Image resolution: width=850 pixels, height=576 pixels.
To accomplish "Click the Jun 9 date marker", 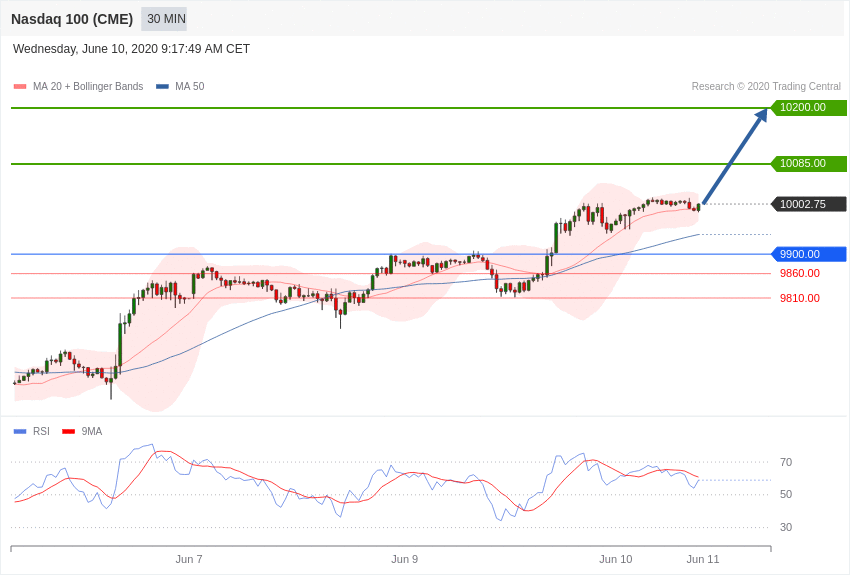I will point(405,559).
